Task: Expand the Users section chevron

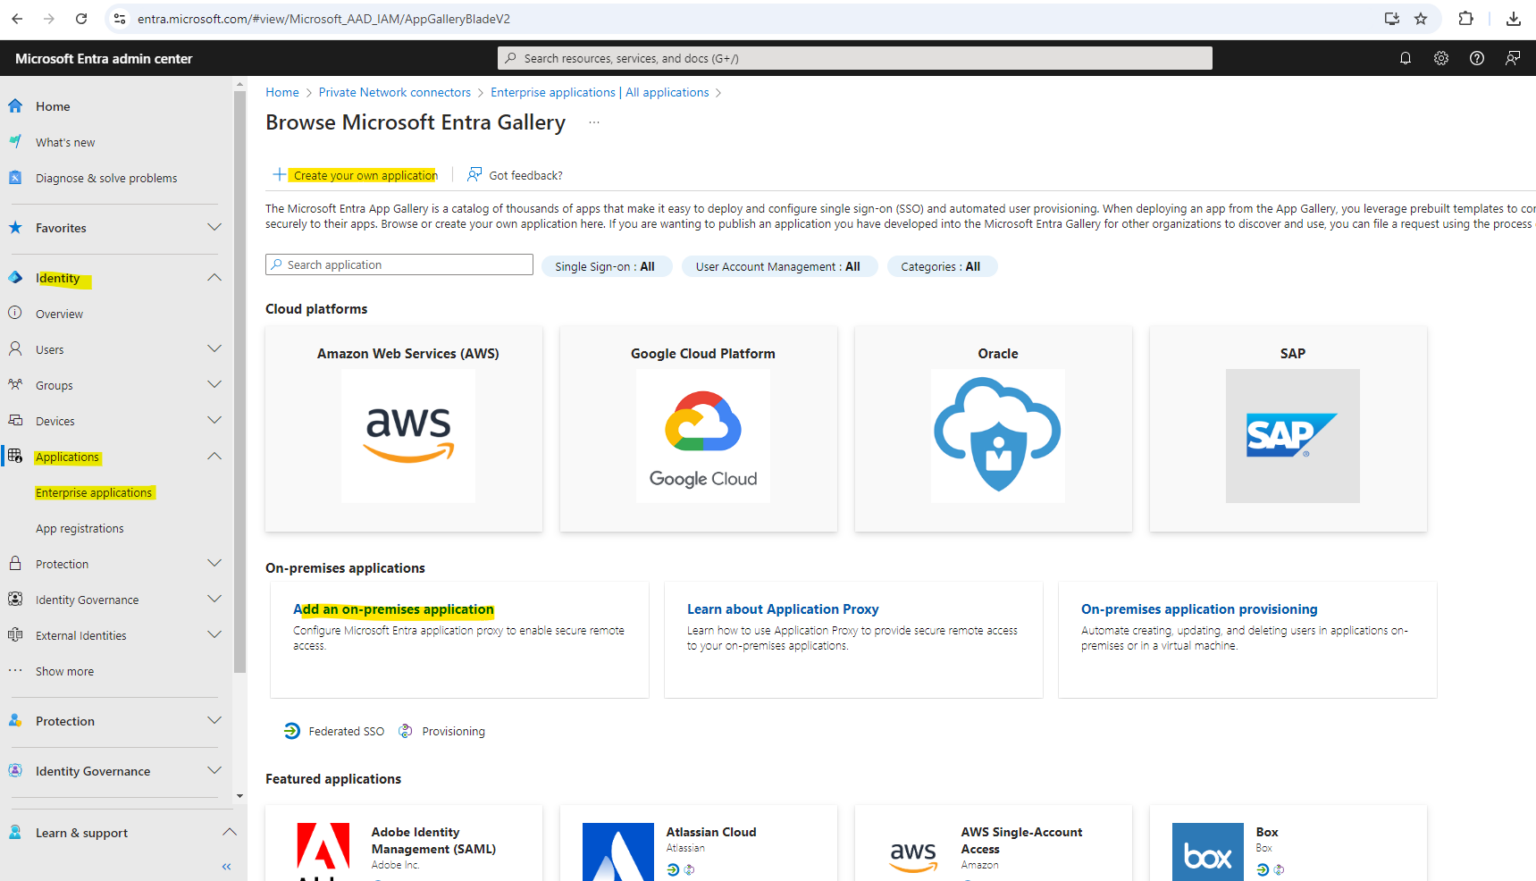Action: (x=214, y=349)
